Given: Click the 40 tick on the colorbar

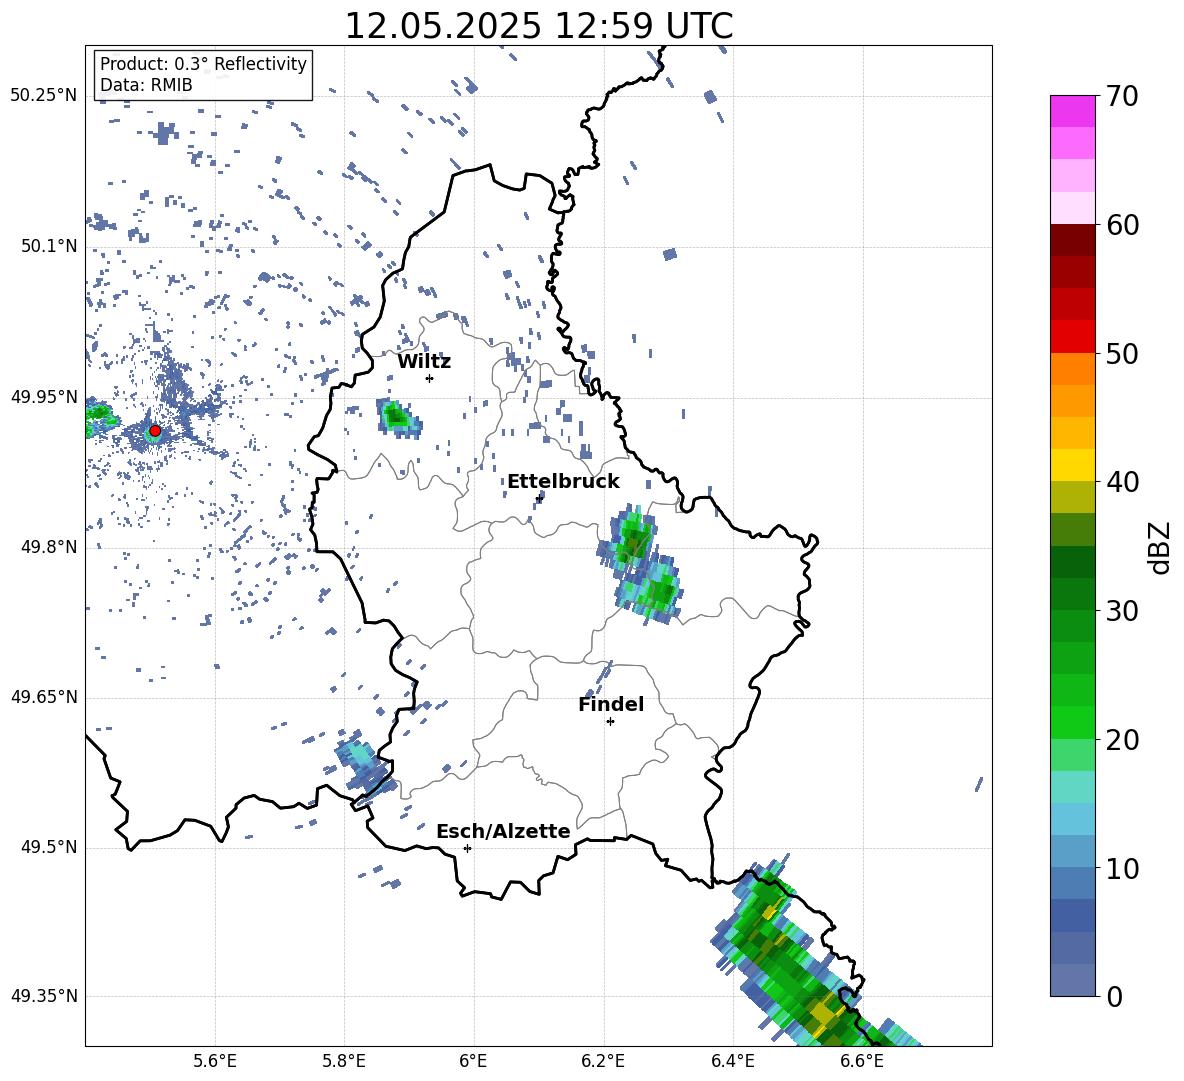Looking at the screenshot, I should coord(1123,482).
